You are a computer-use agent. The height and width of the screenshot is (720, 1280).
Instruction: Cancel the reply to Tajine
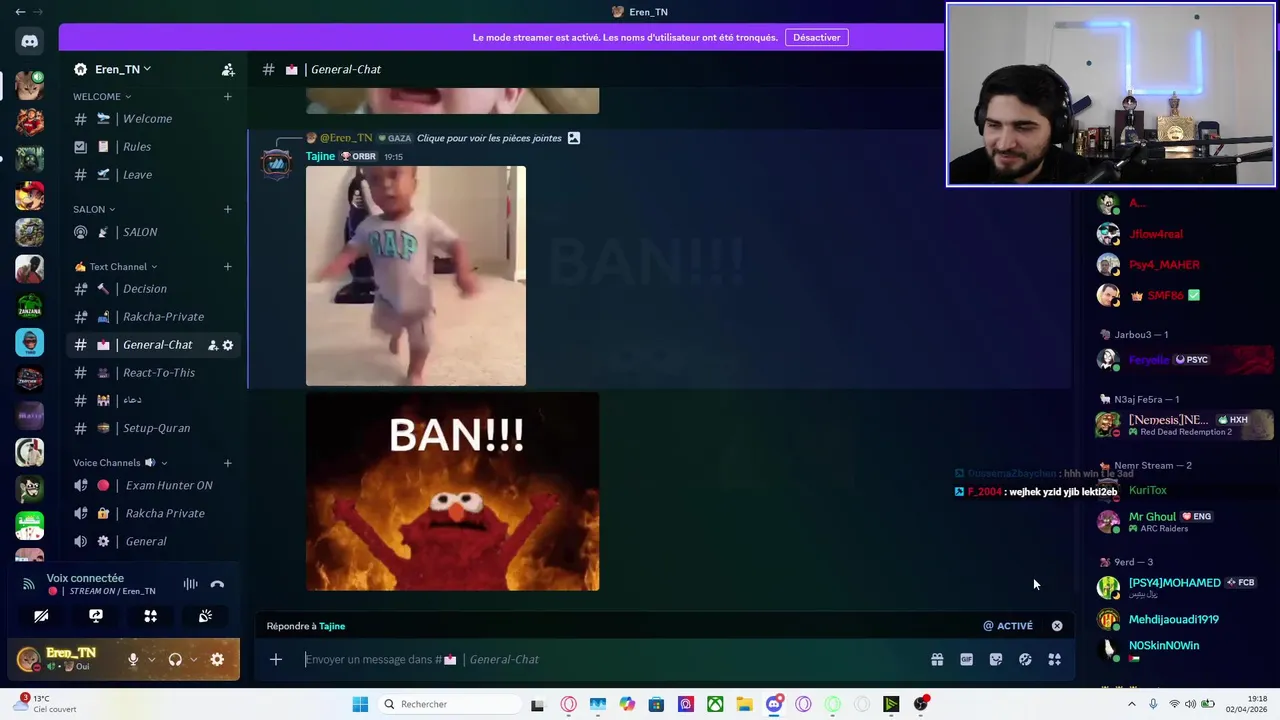tap(1057, 626)
